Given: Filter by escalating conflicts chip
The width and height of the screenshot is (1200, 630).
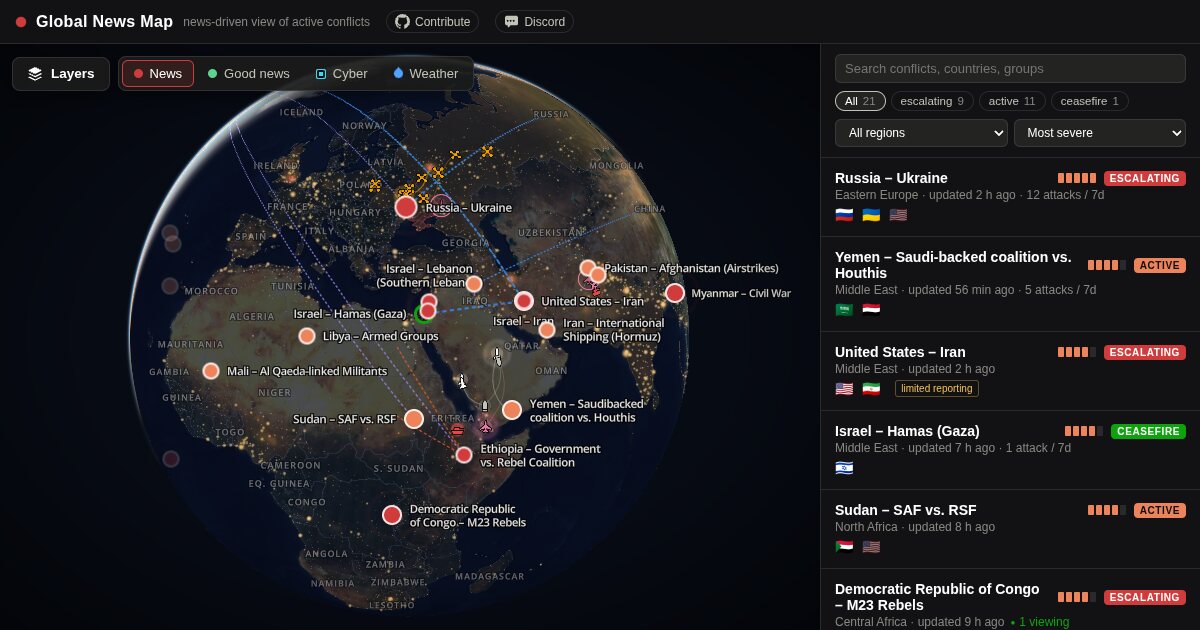Looking at the screenshot, I should point(932,101).
